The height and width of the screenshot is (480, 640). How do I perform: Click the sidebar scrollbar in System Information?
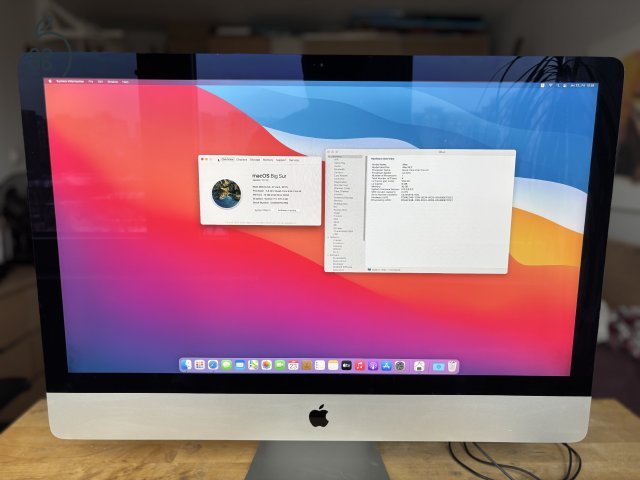(x=364, y=199)
